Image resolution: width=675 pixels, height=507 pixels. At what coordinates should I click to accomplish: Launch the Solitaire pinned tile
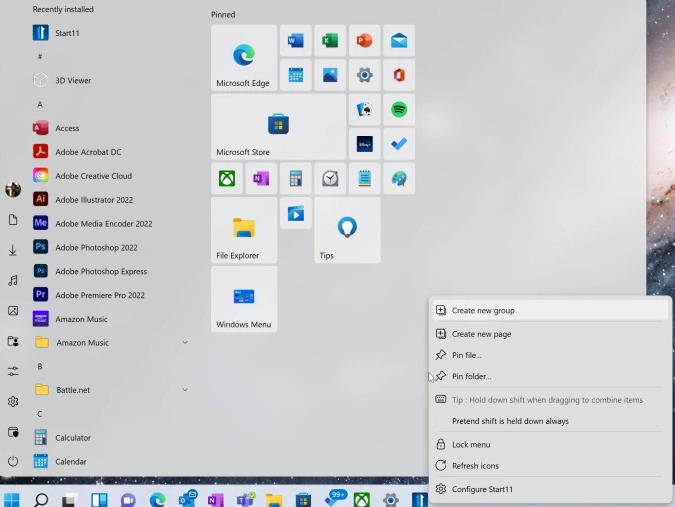[x=365, y=109]
